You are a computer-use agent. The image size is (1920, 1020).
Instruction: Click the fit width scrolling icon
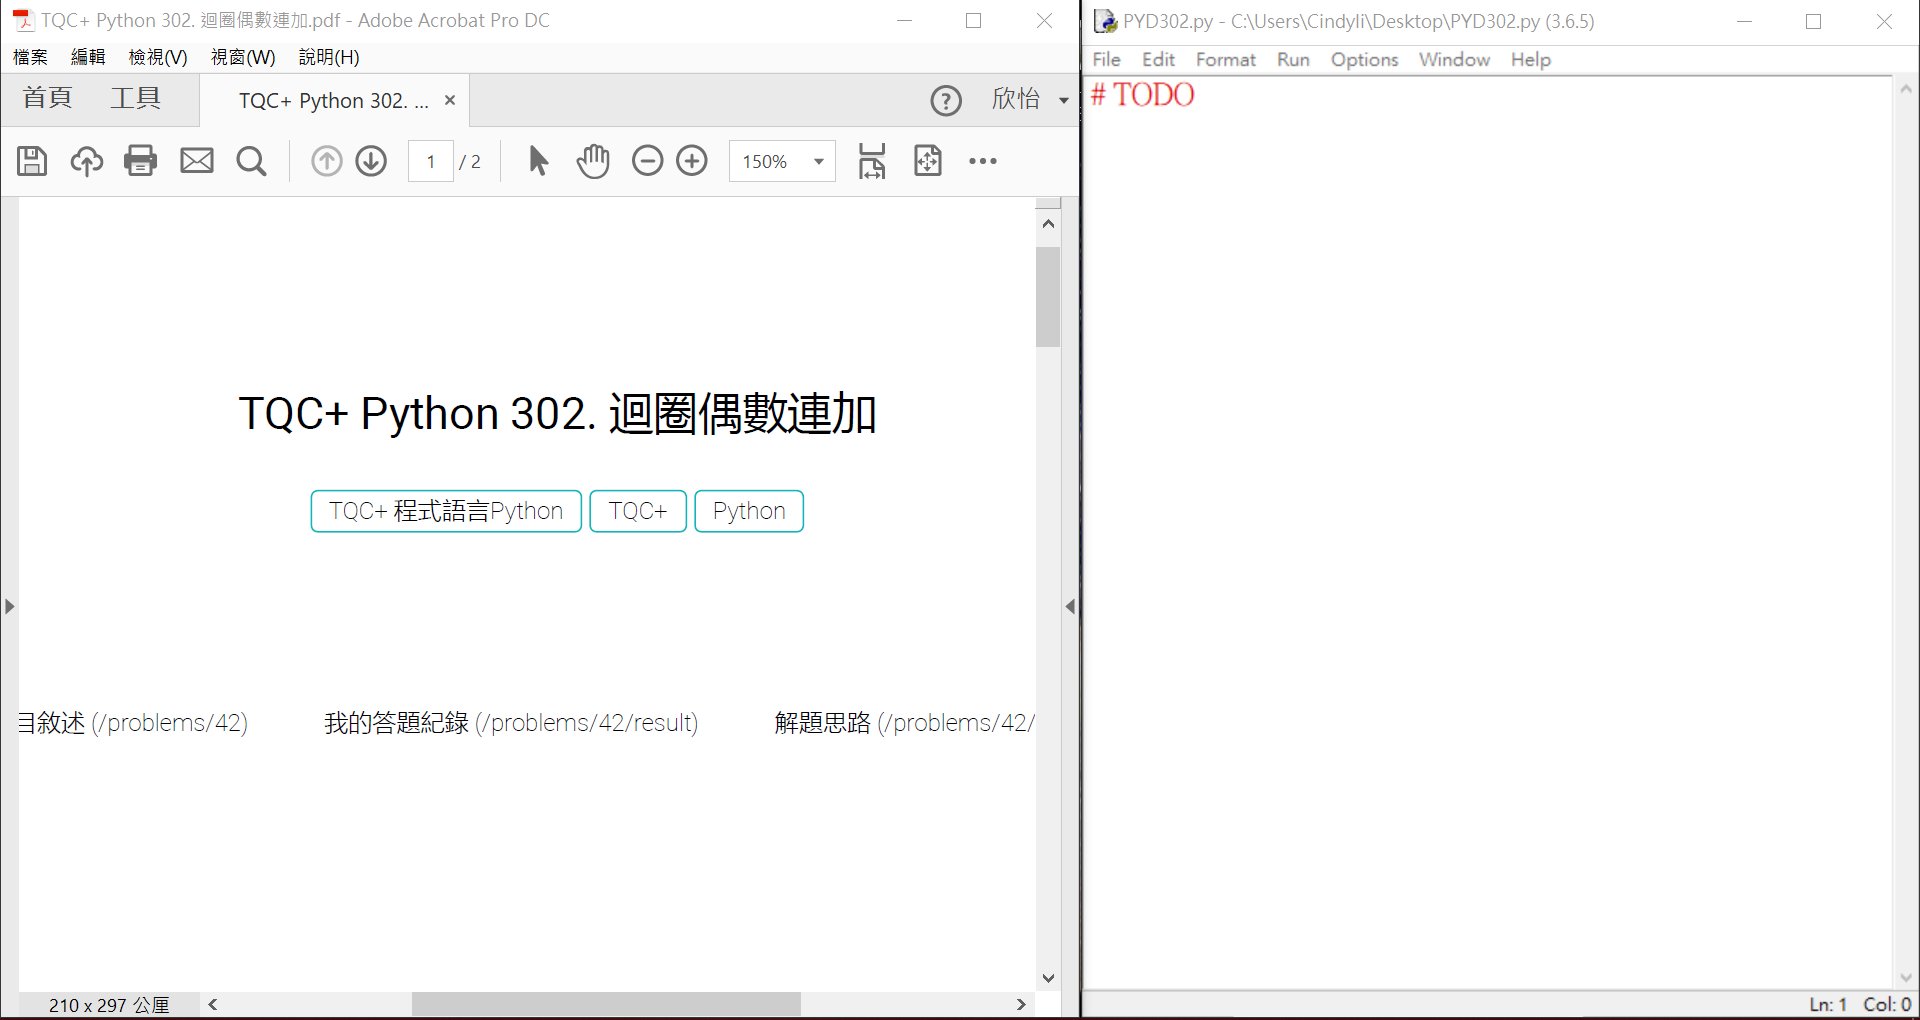pyautogui.click(x=872, y=161)
